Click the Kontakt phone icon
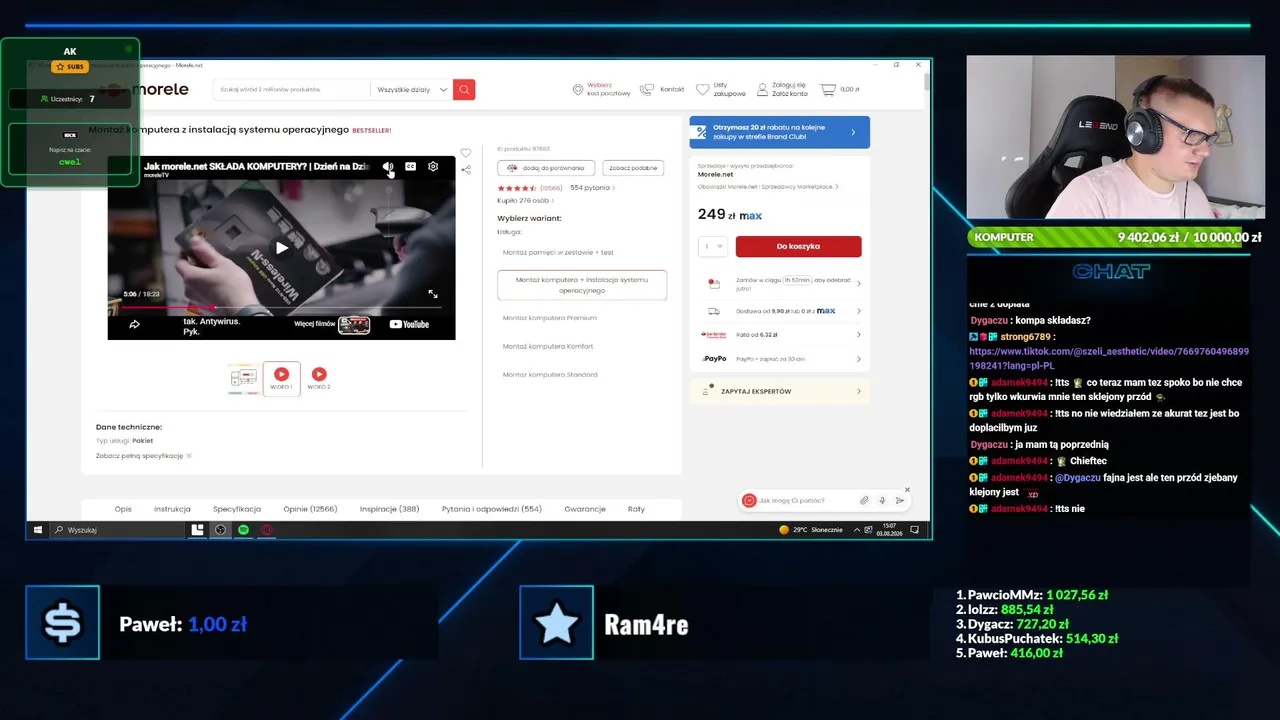This screenshot has width=1280, height=720. [647, 89]
